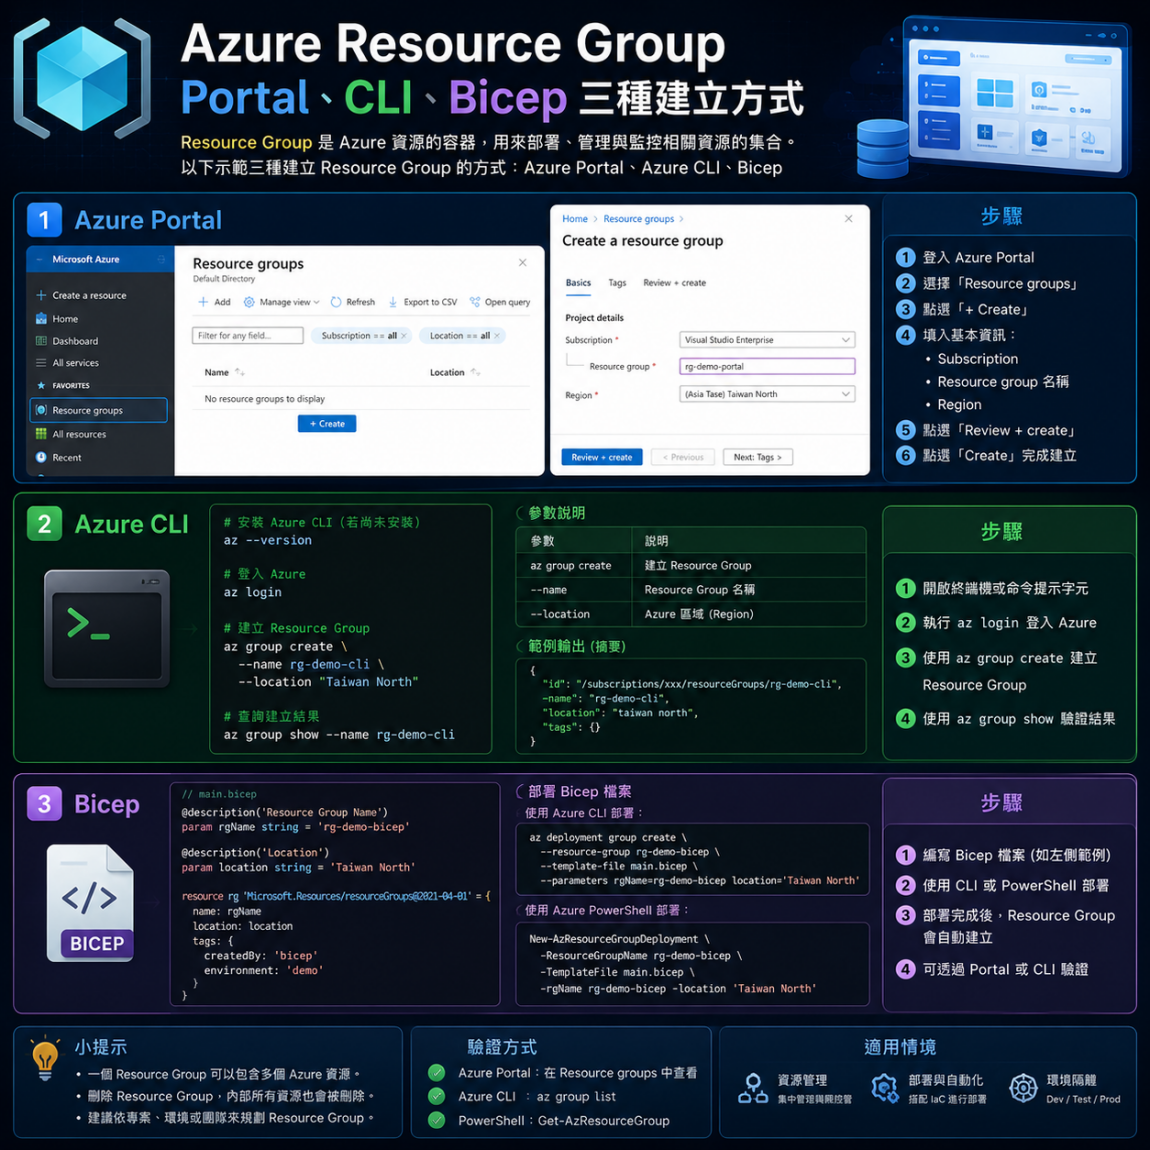Close the Resource groups panel
Image resolution: width=1150 pixels, height=1150 pixels.
[523, 263]
